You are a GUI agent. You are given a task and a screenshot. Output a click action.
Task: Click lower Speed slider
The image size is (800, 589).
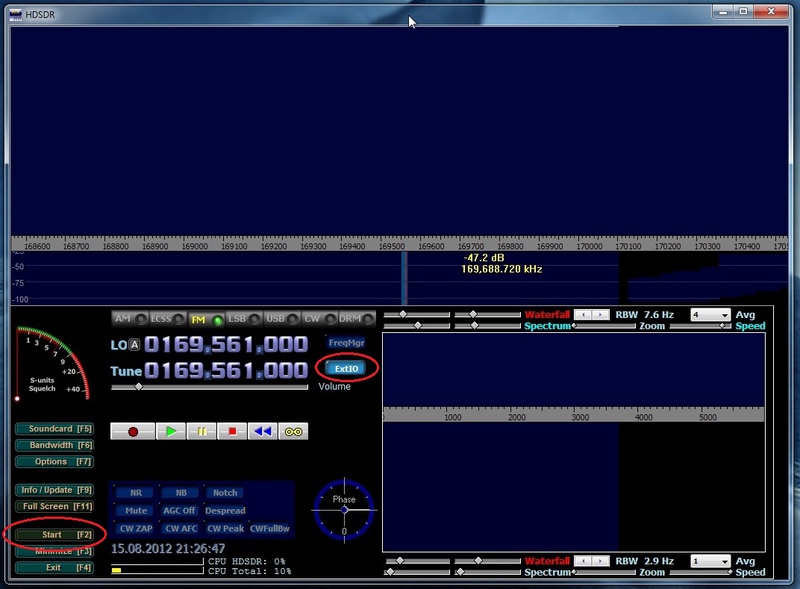click(x=701, y=572)
